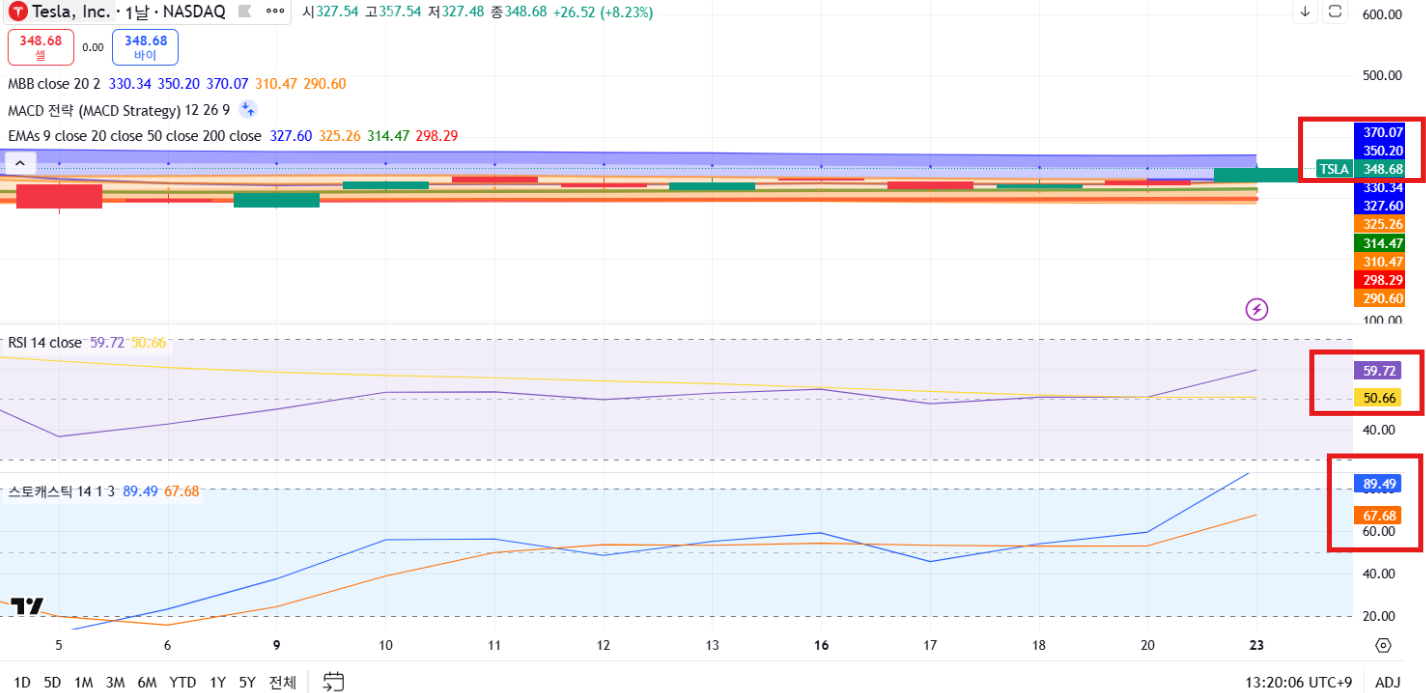The height and width of the screenshot is (693, 1426).
Task: Click the 314.47 green price axis label
Action: [x=1380, y=243]
